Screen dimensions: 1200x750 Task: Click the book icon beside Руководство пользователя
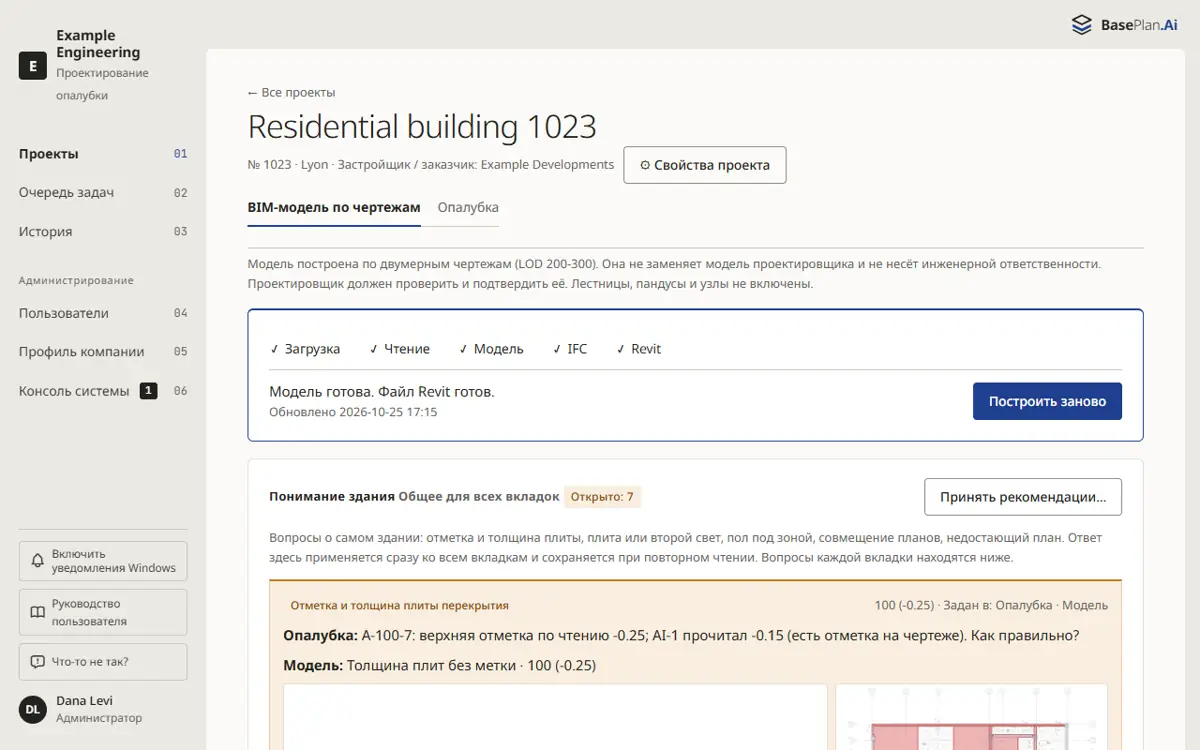coord(37,612)
